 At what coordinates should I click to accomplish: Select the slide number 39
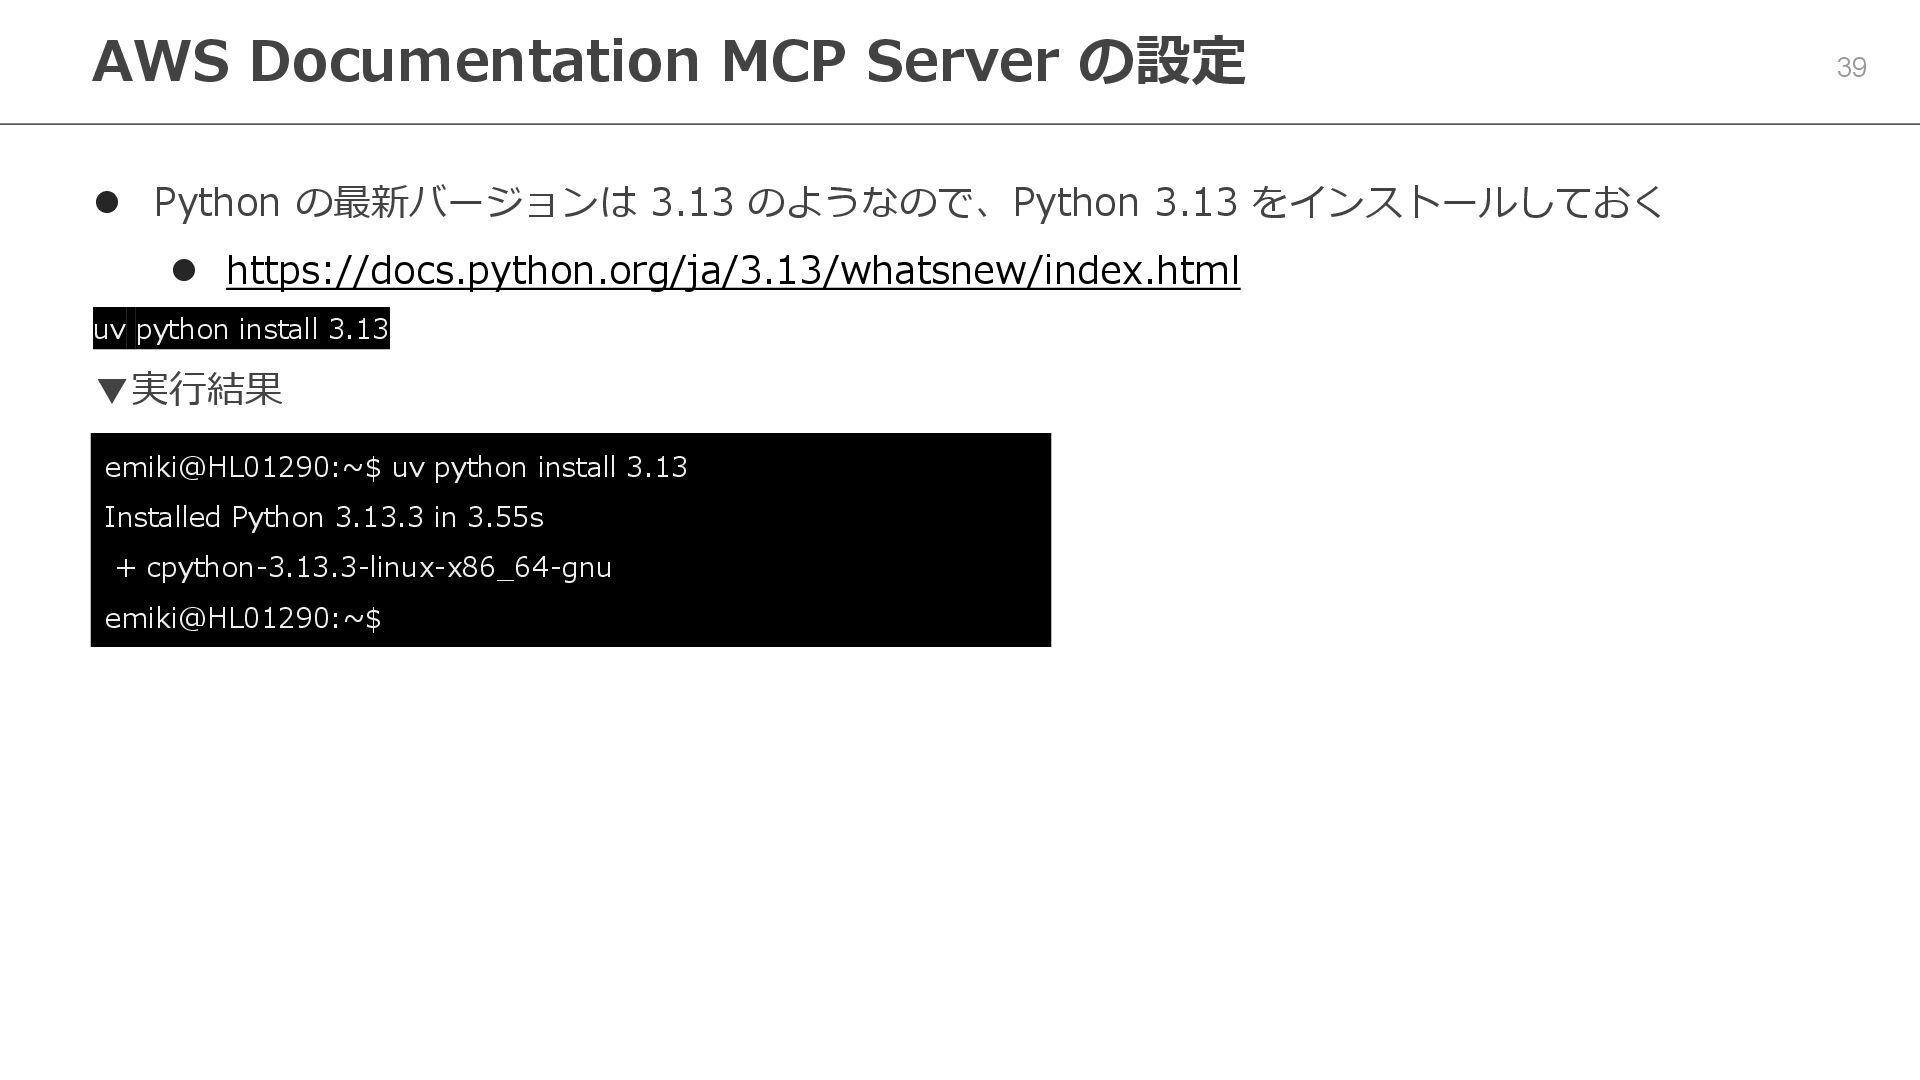pyautogui.click(x=1851, y=67)
